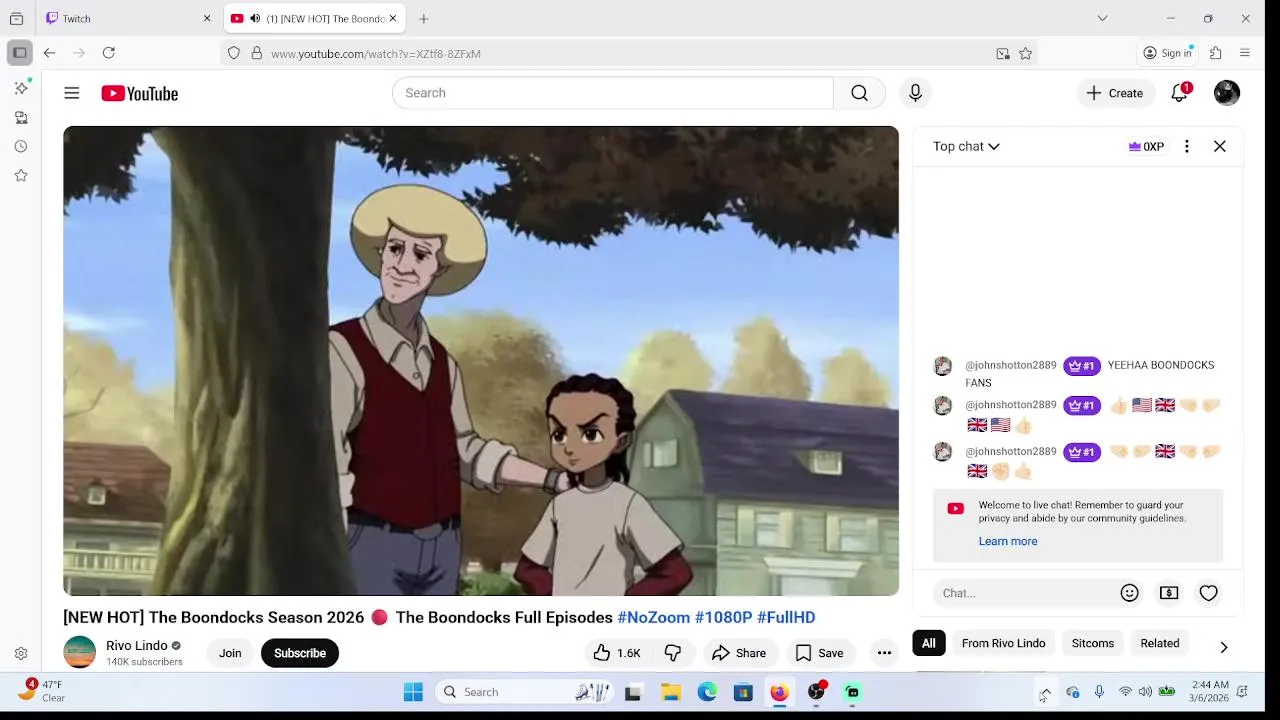Select the Related filter chip
The image size is (1280, 720).
tap(1160, 643)
